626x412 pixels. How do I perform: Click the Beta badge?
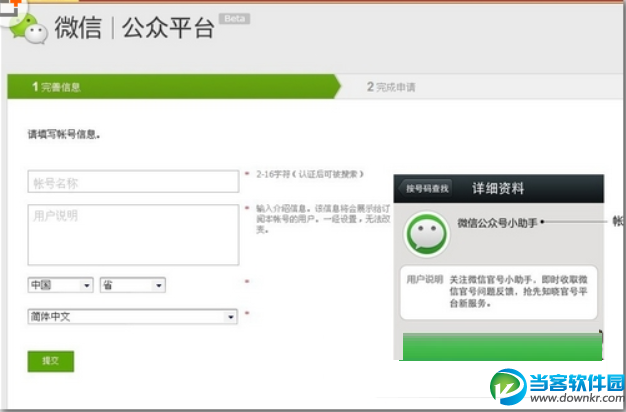[234, 18]
